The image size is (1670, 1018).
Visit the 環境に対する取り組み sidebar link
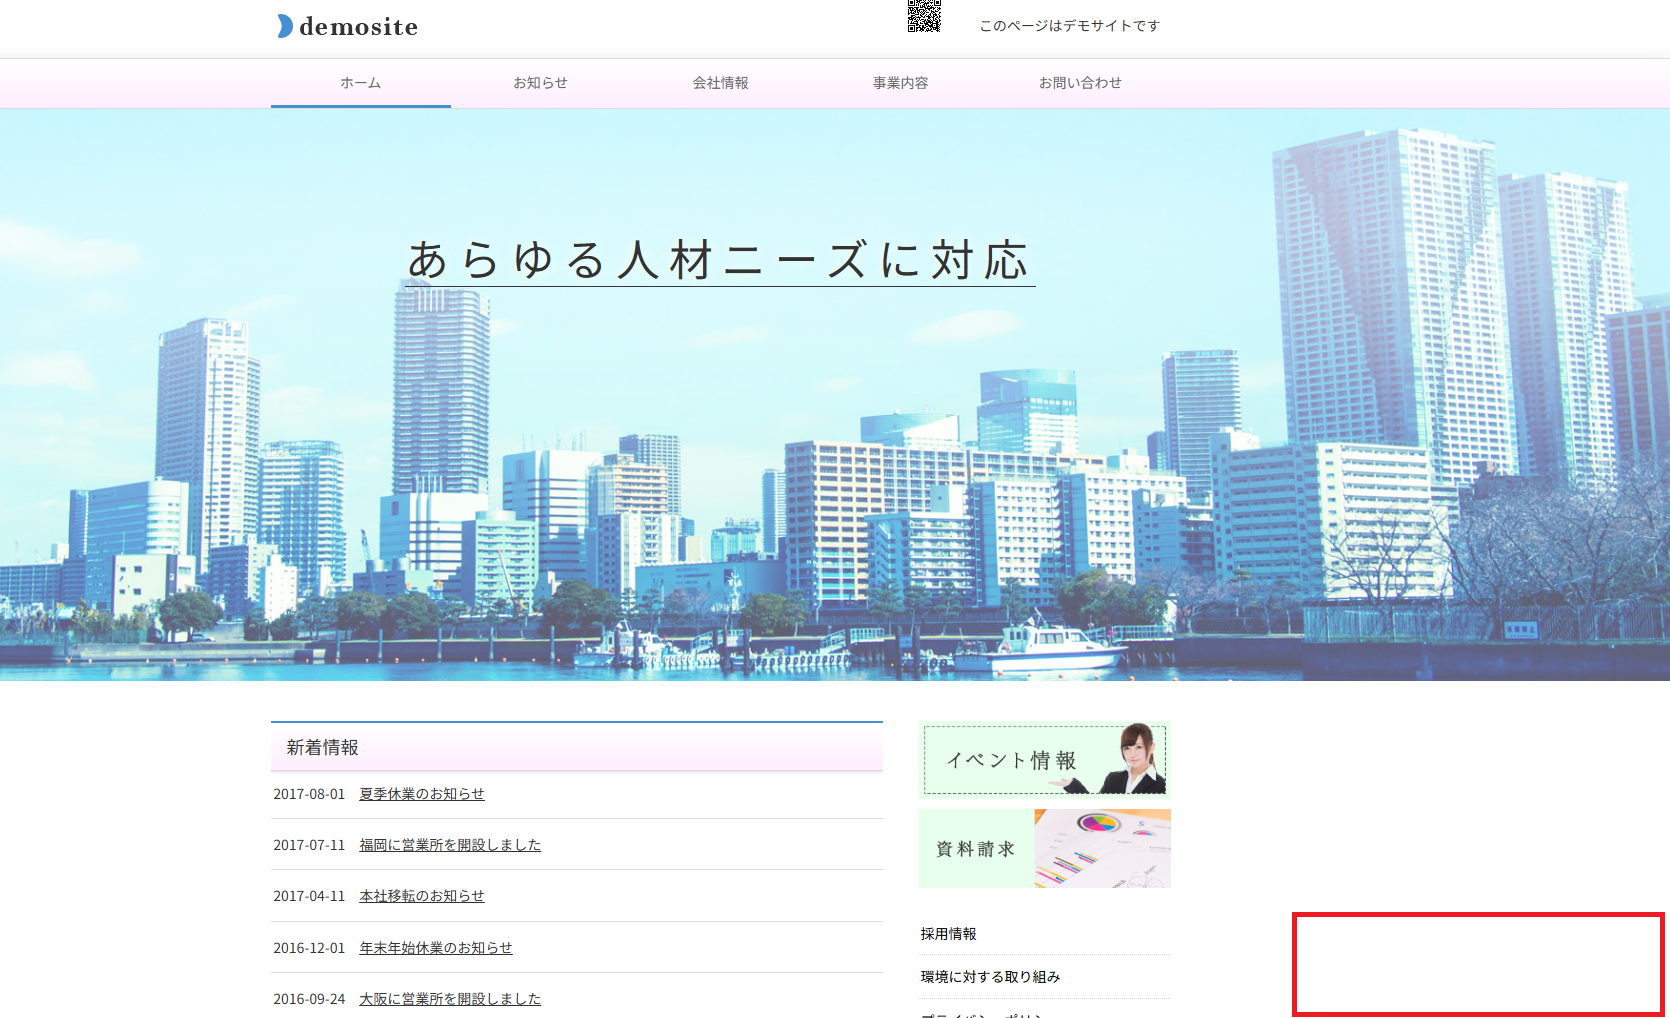pos(990,977)
